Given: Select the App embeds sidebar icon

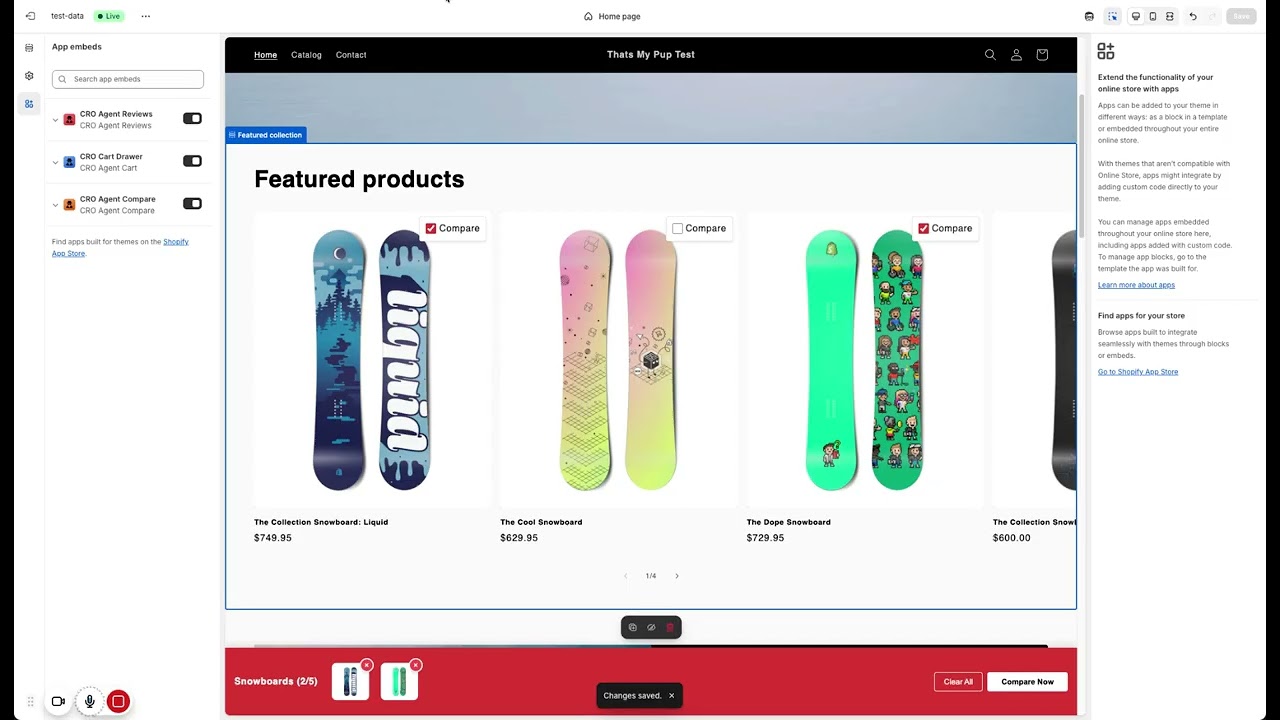Looking at the screenshot, I should (29, 104).
